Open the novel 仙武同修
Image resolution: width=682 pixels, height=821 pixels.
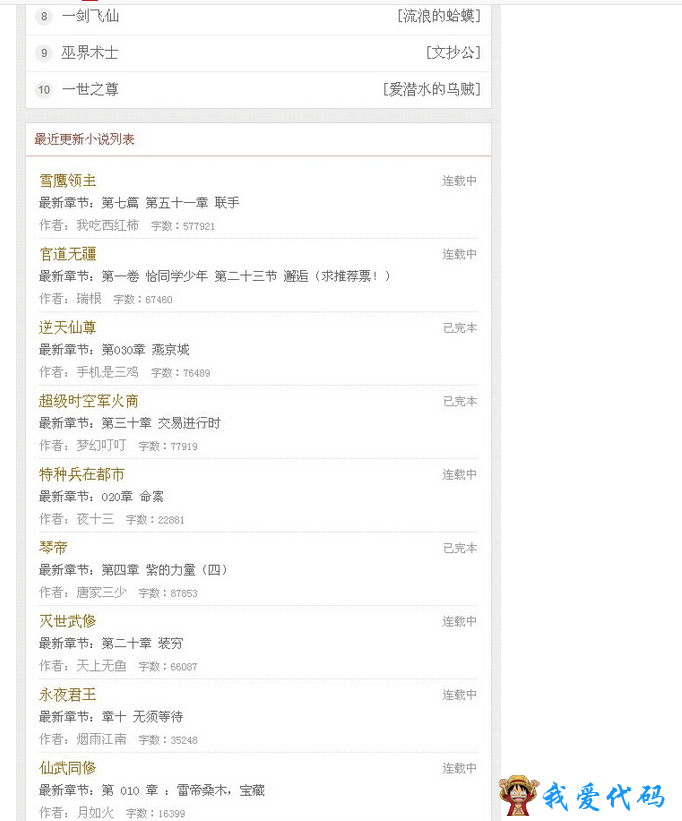(x=68, y=768)
